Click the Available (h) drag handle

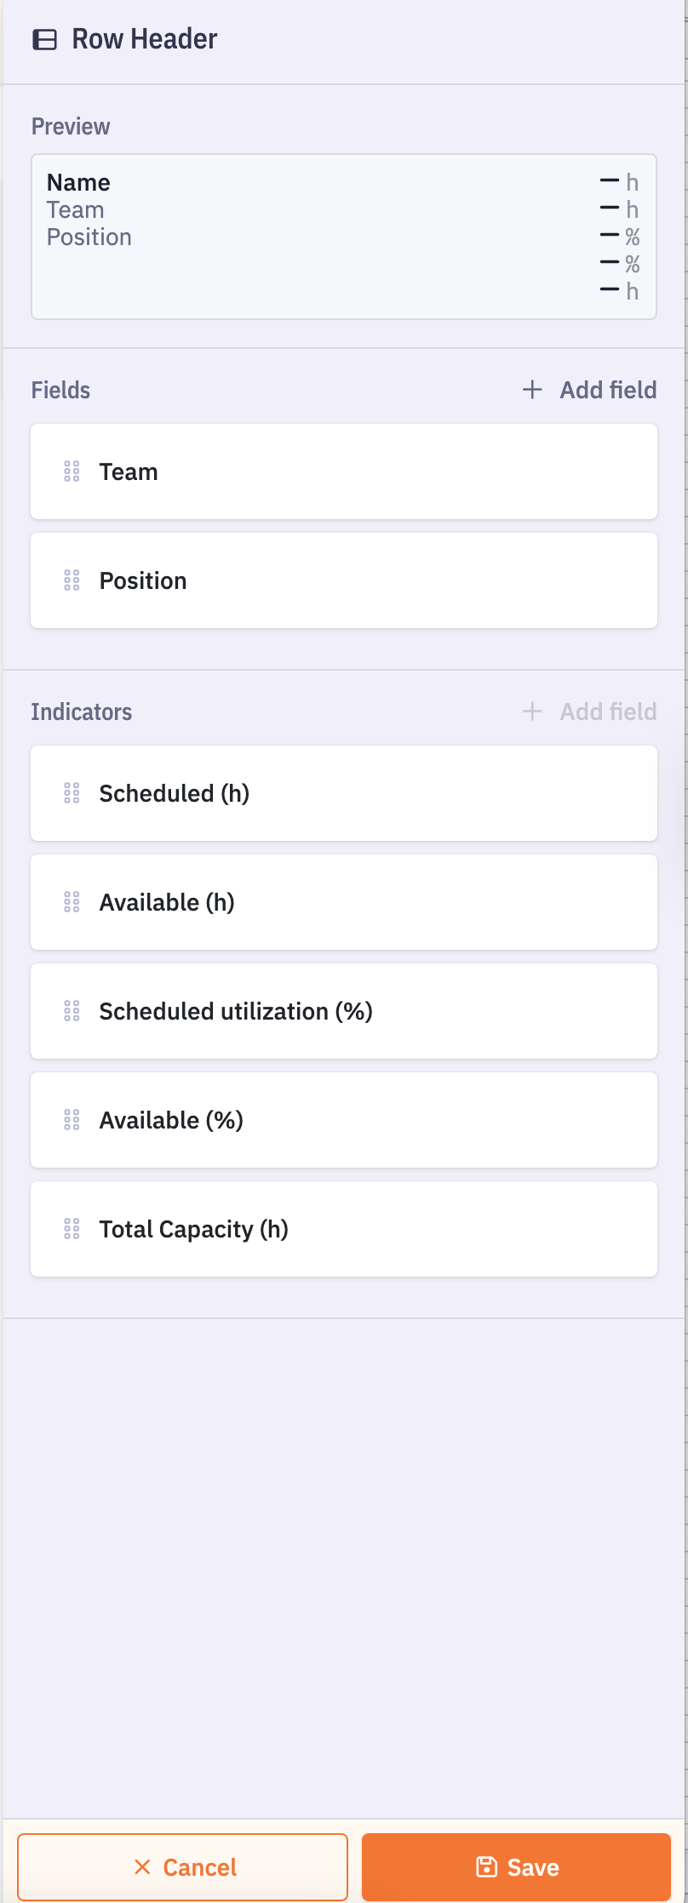72,903
